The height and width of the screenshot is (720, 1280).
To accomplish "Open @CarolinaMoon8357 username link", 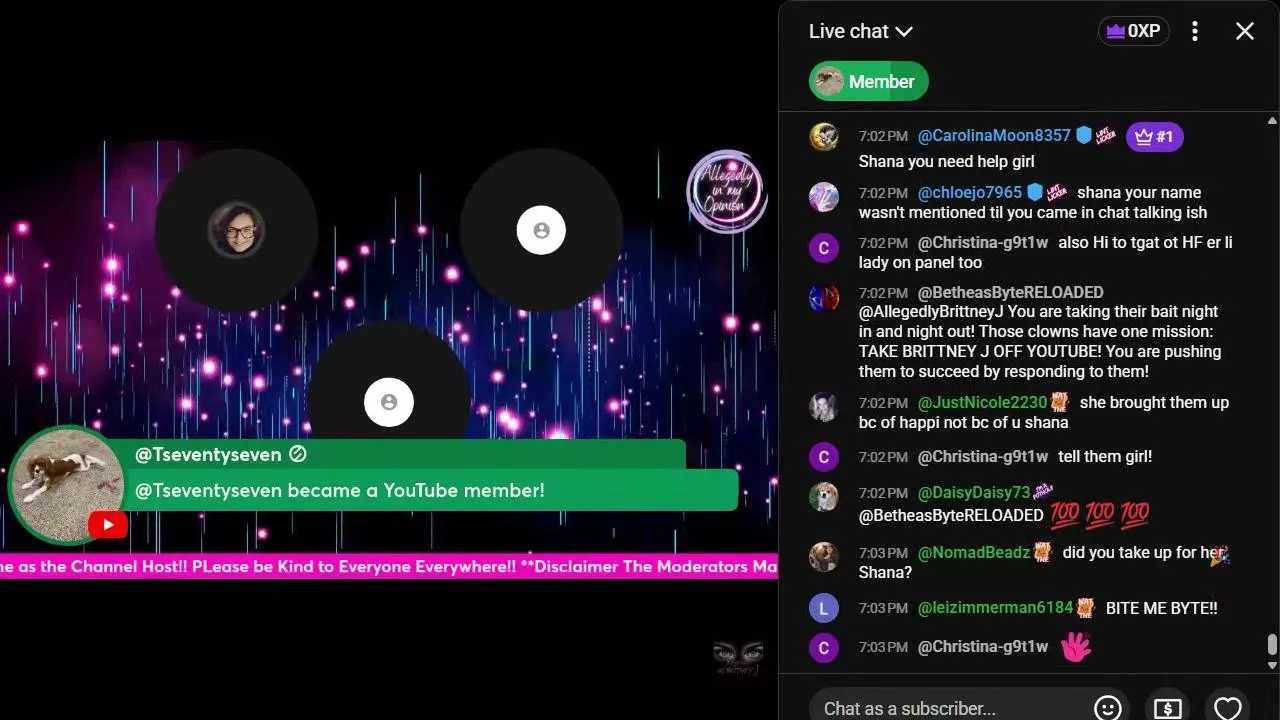I will 994,136.
